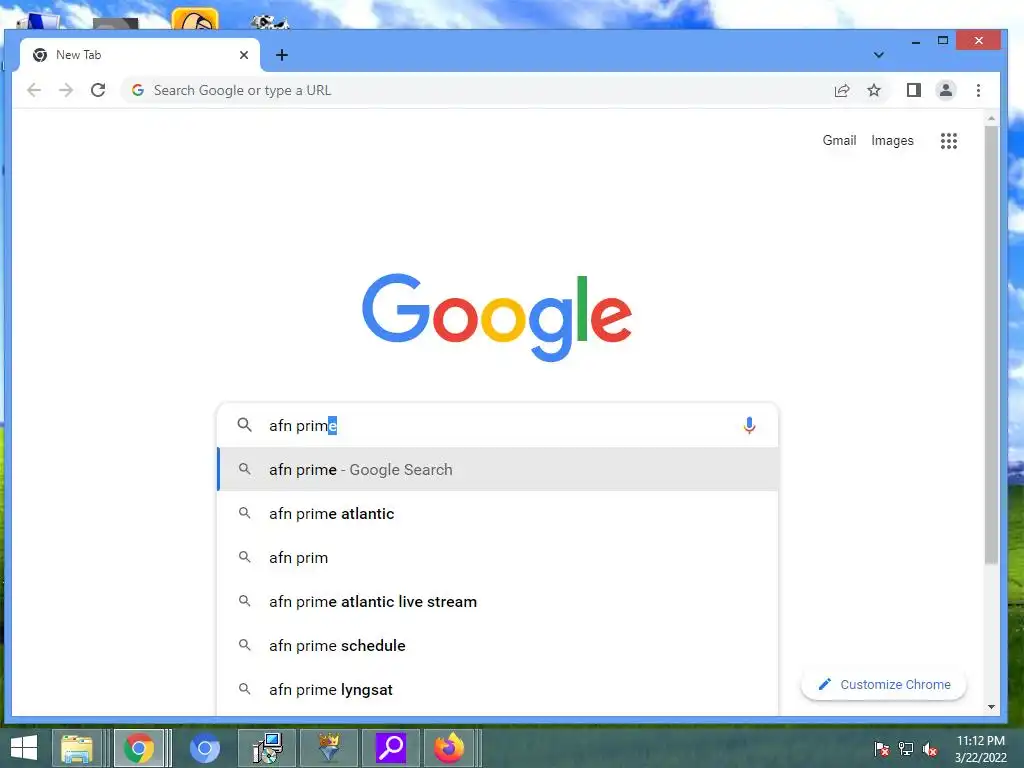Screen dimensions: 1024x768
Task: Click the Chrome taskbar icon
Action: tap(139, 748)
